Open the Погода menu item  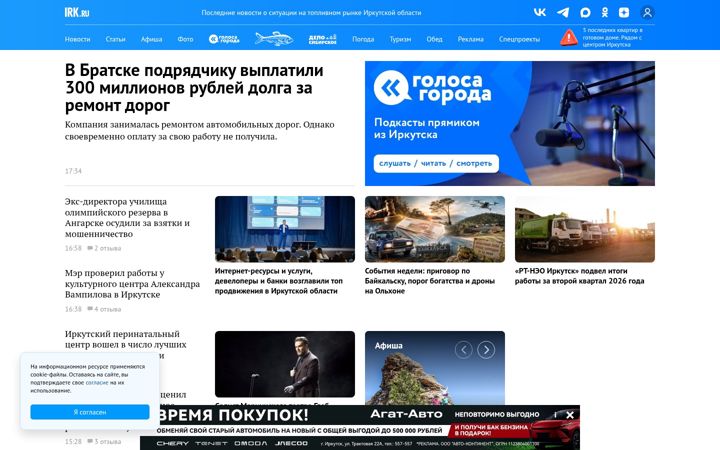pos(363,39)
